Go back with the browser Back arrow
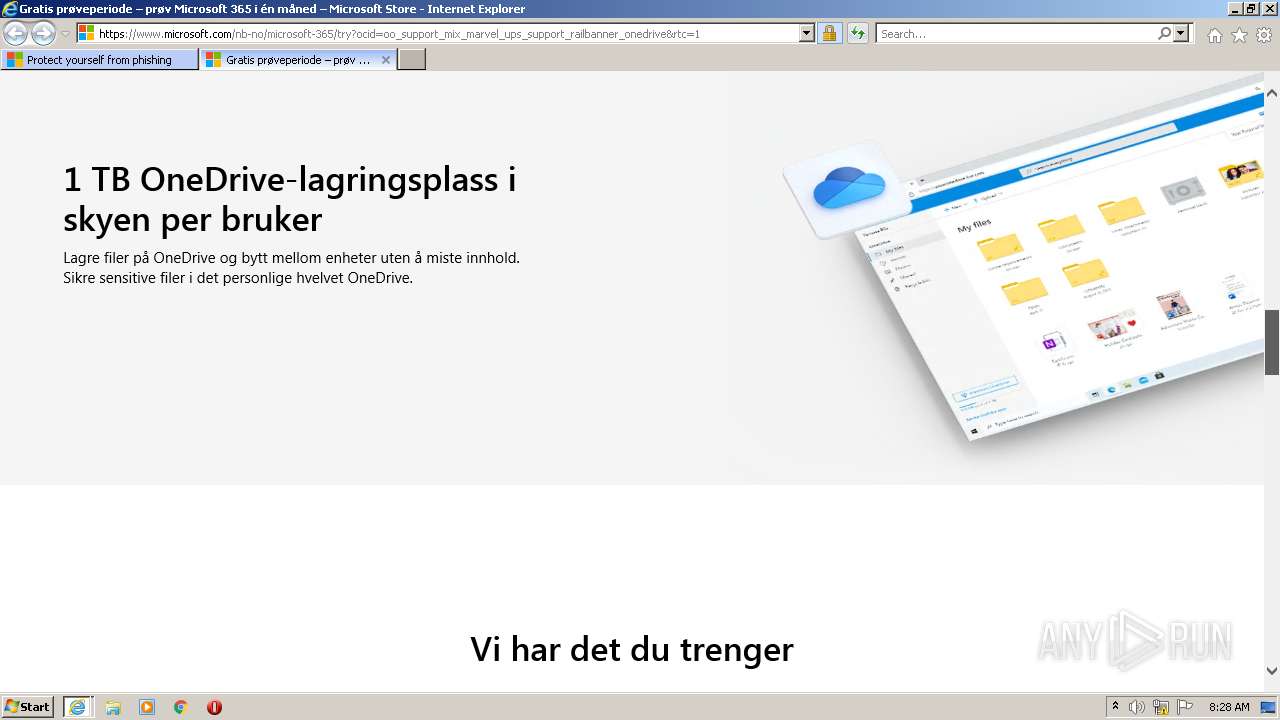1280x720 pixels. coord(15,34)
